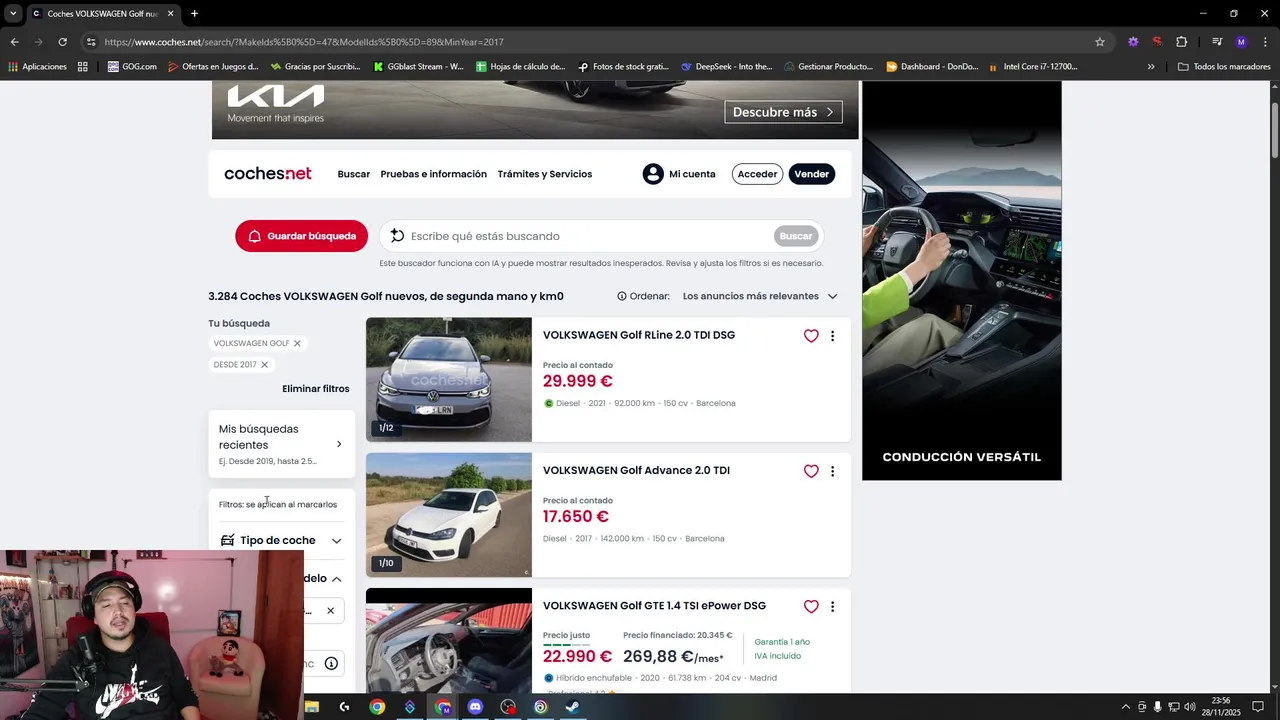Click the Vender button
The image size is (1280, 720).
pos(811,174)
